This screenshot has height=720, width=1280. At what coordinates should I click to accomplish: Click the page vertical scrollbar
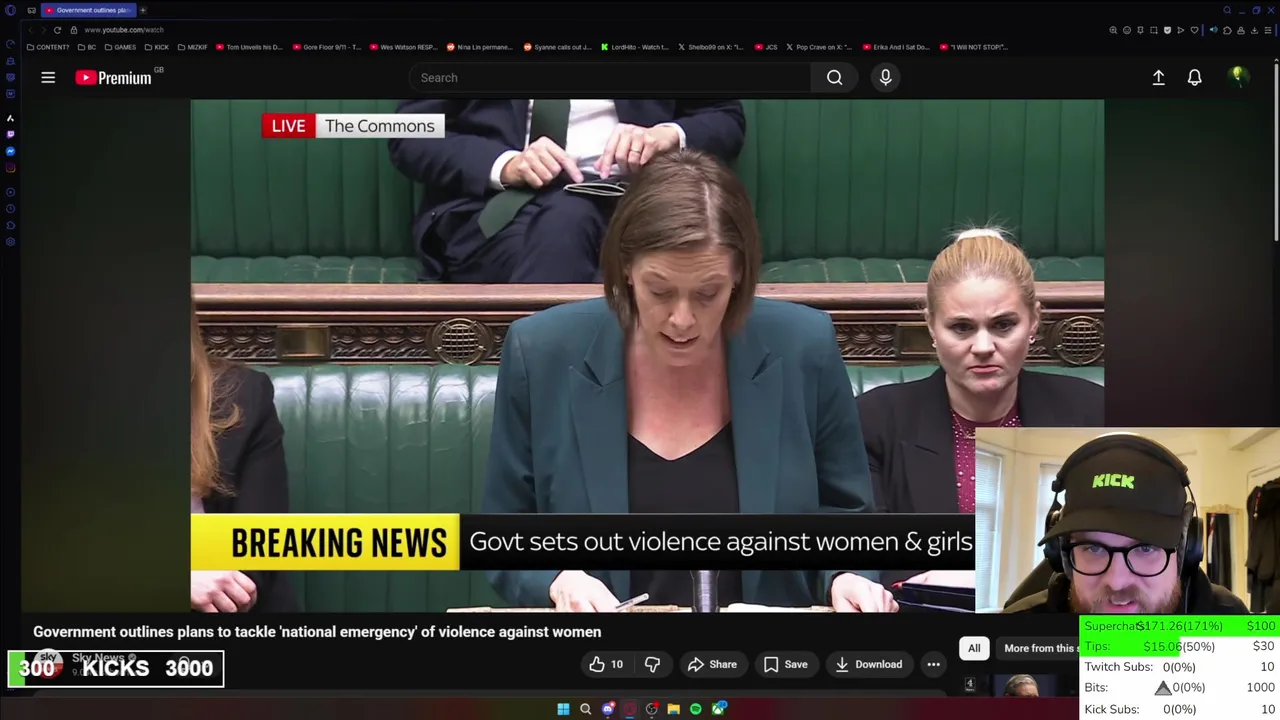[x=1276, y=150]
